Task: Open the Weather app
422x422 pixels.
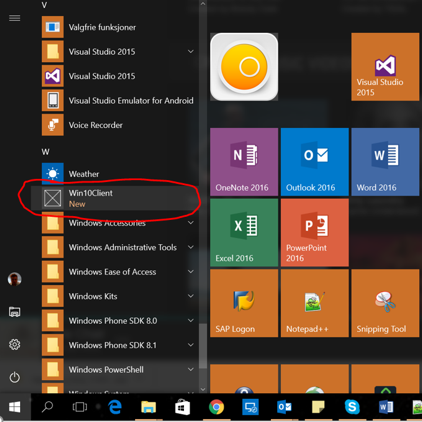Action: [x=117, y=174]
